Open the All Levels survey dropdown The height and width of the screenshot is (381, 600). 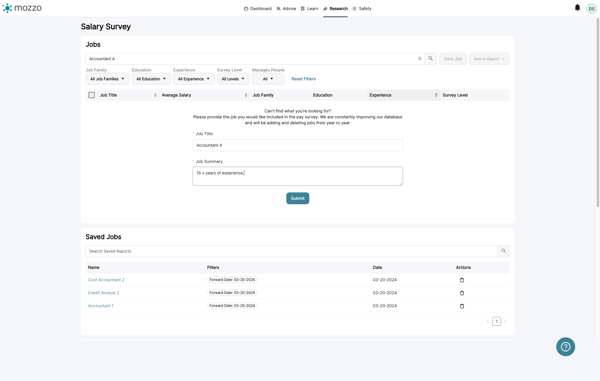click(233, 79)
